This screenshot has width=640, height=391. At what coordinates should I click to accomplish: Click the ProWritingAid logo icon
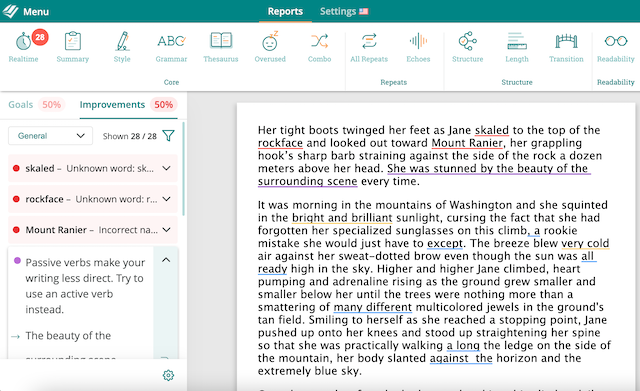[x=10, y=11]
